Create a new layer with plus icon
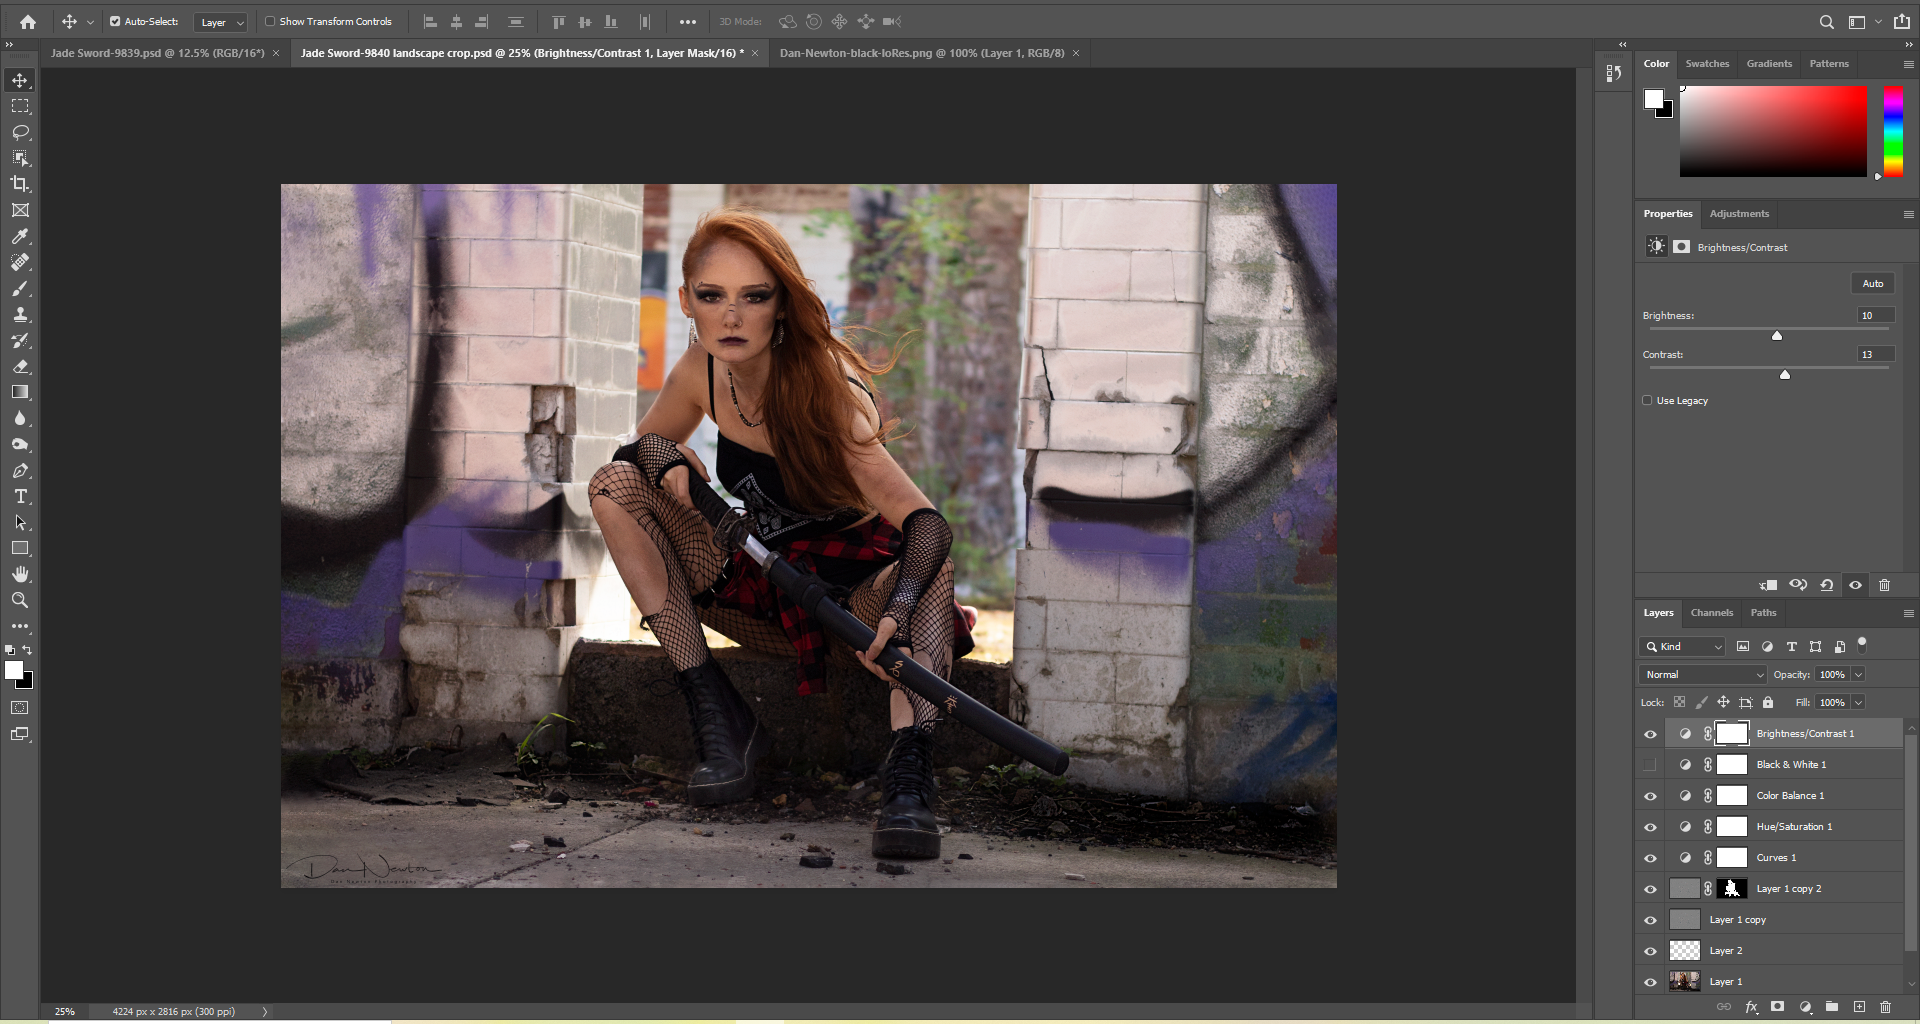Image resolution: width=1920 pixels, height=1024 pixels. pos(1859,1007)
